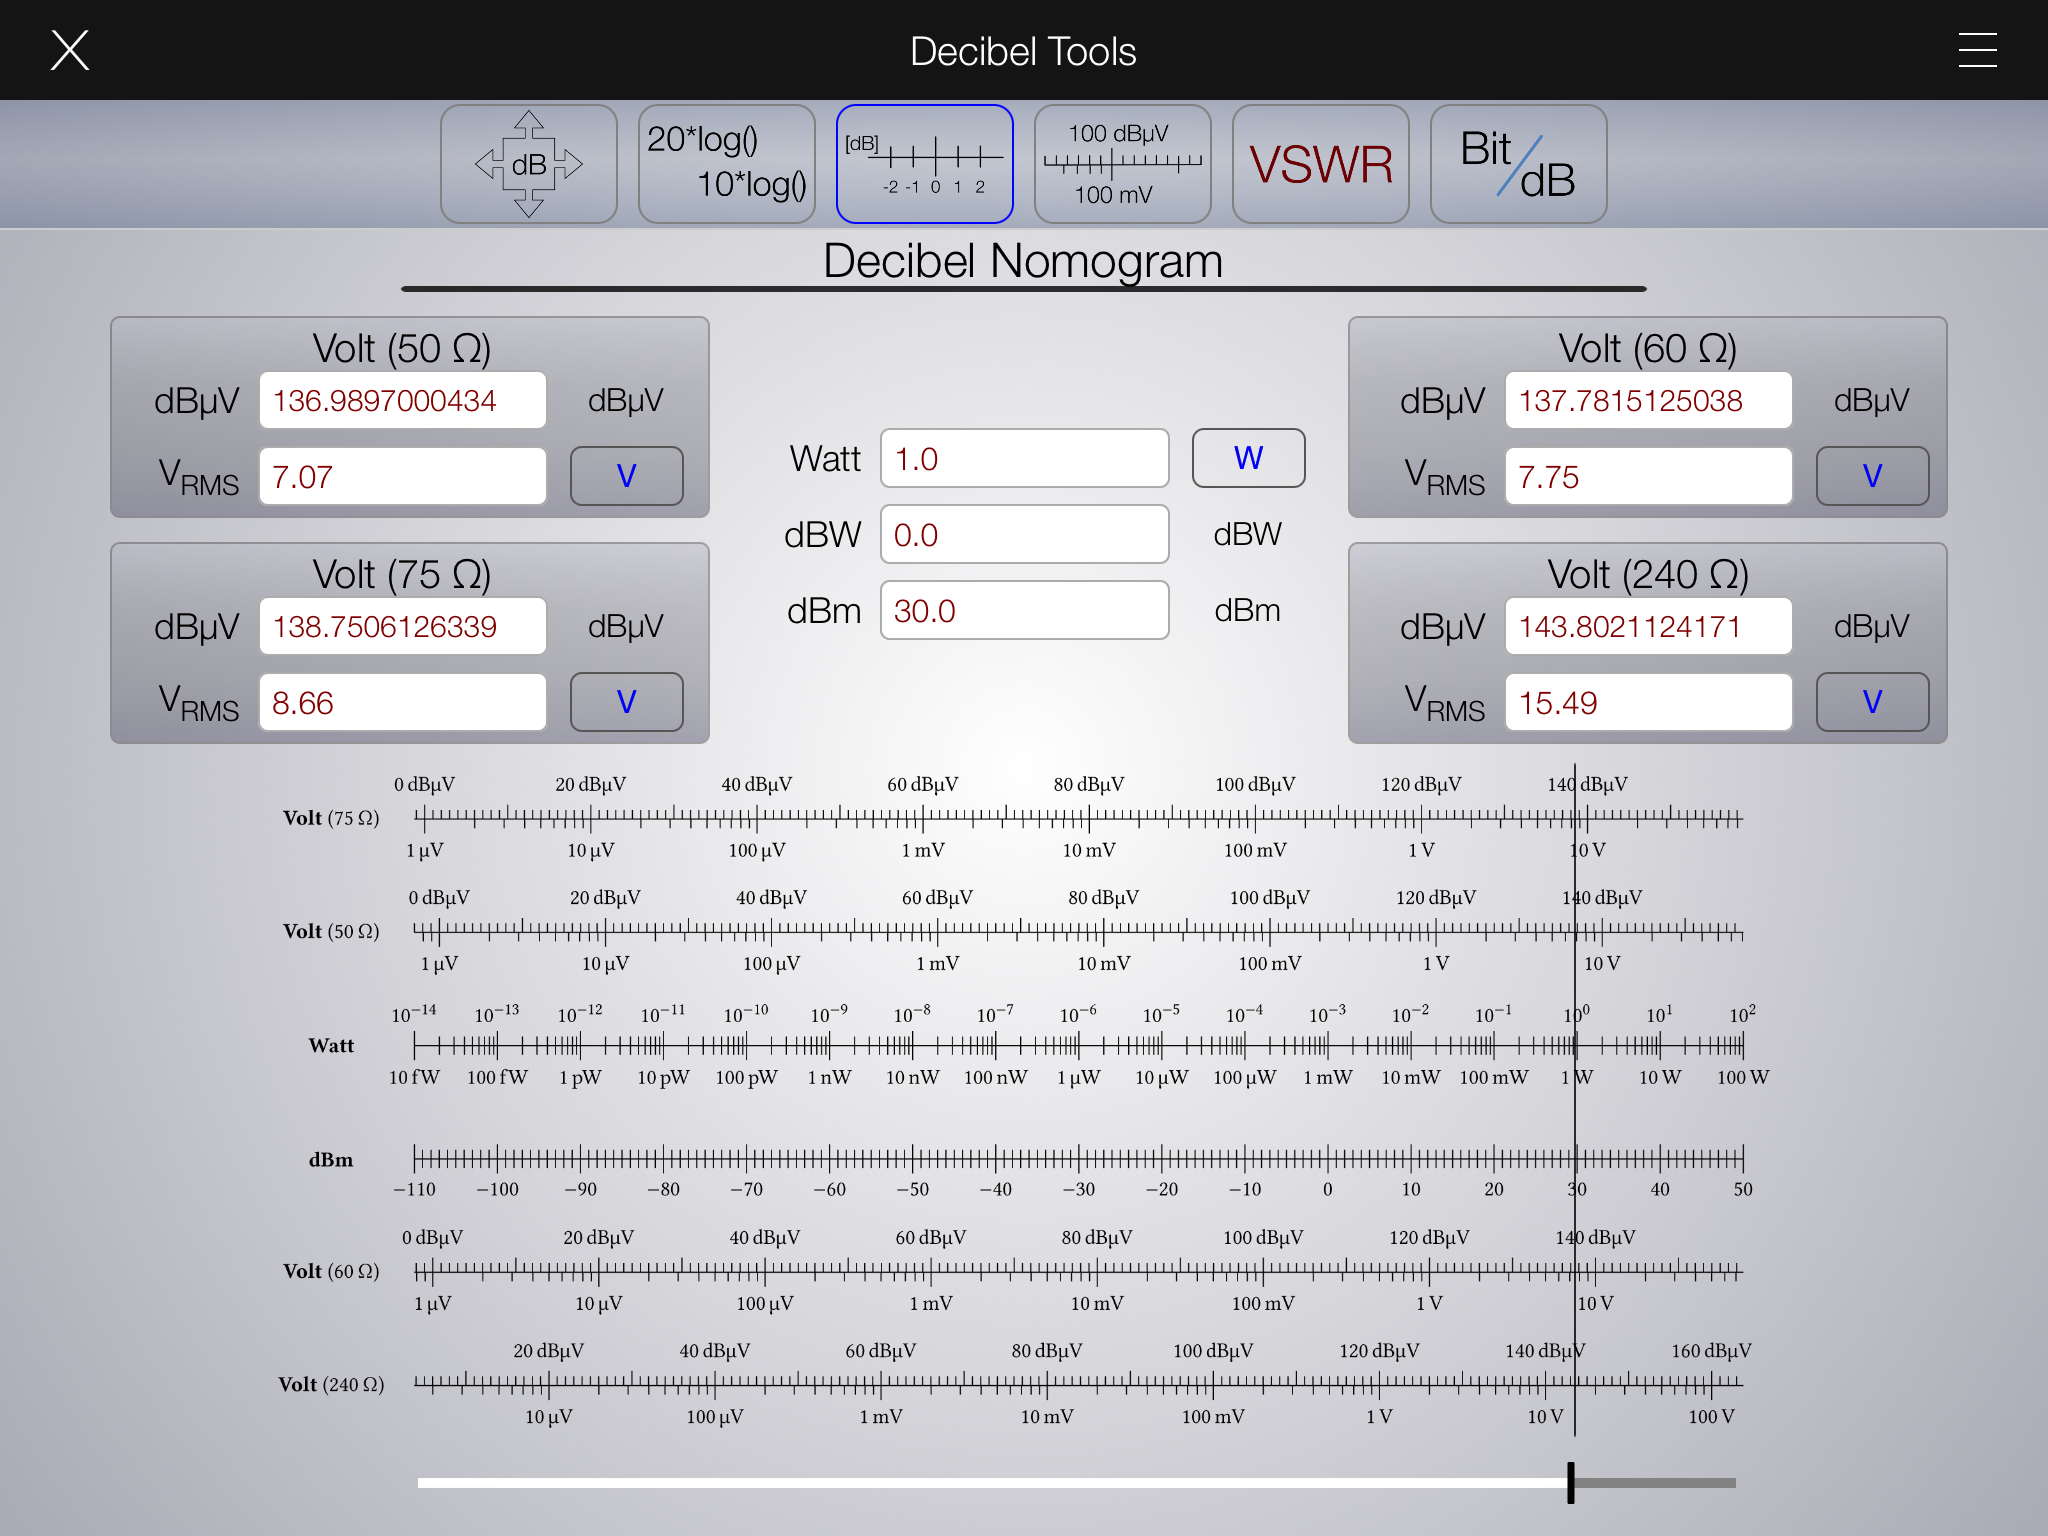This screenshot has height=1536, width=2048.
Task: Edit the Watt value field
Action: pos(1024,459)
